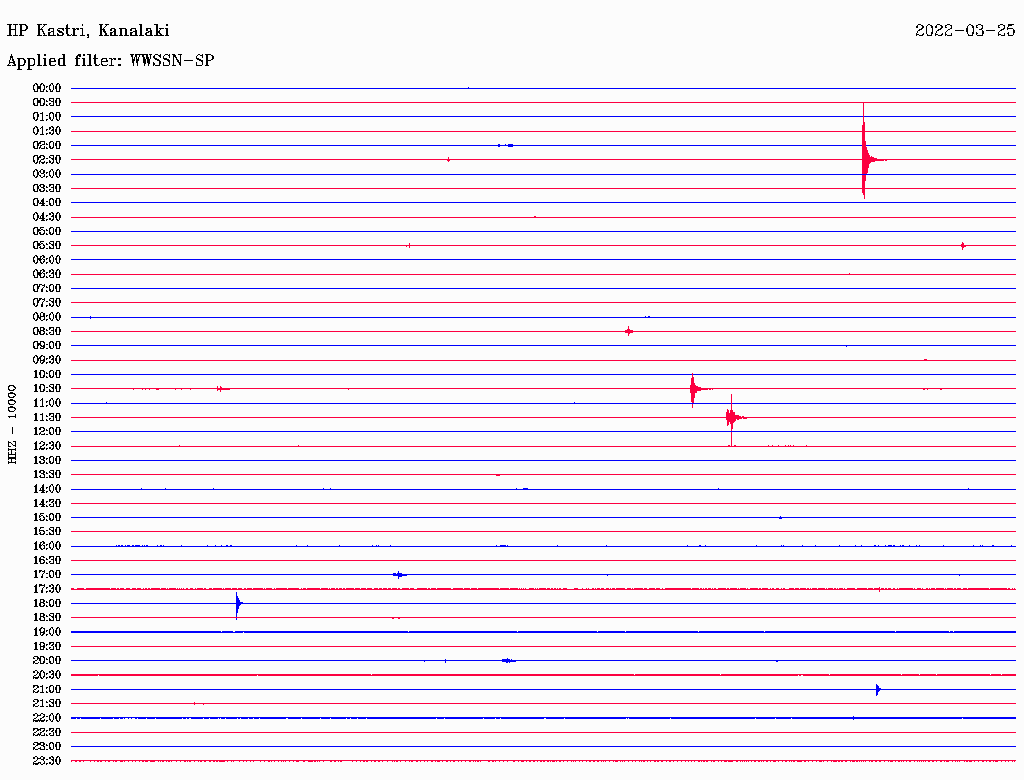Click the 23:30 time label

(47, 761)
